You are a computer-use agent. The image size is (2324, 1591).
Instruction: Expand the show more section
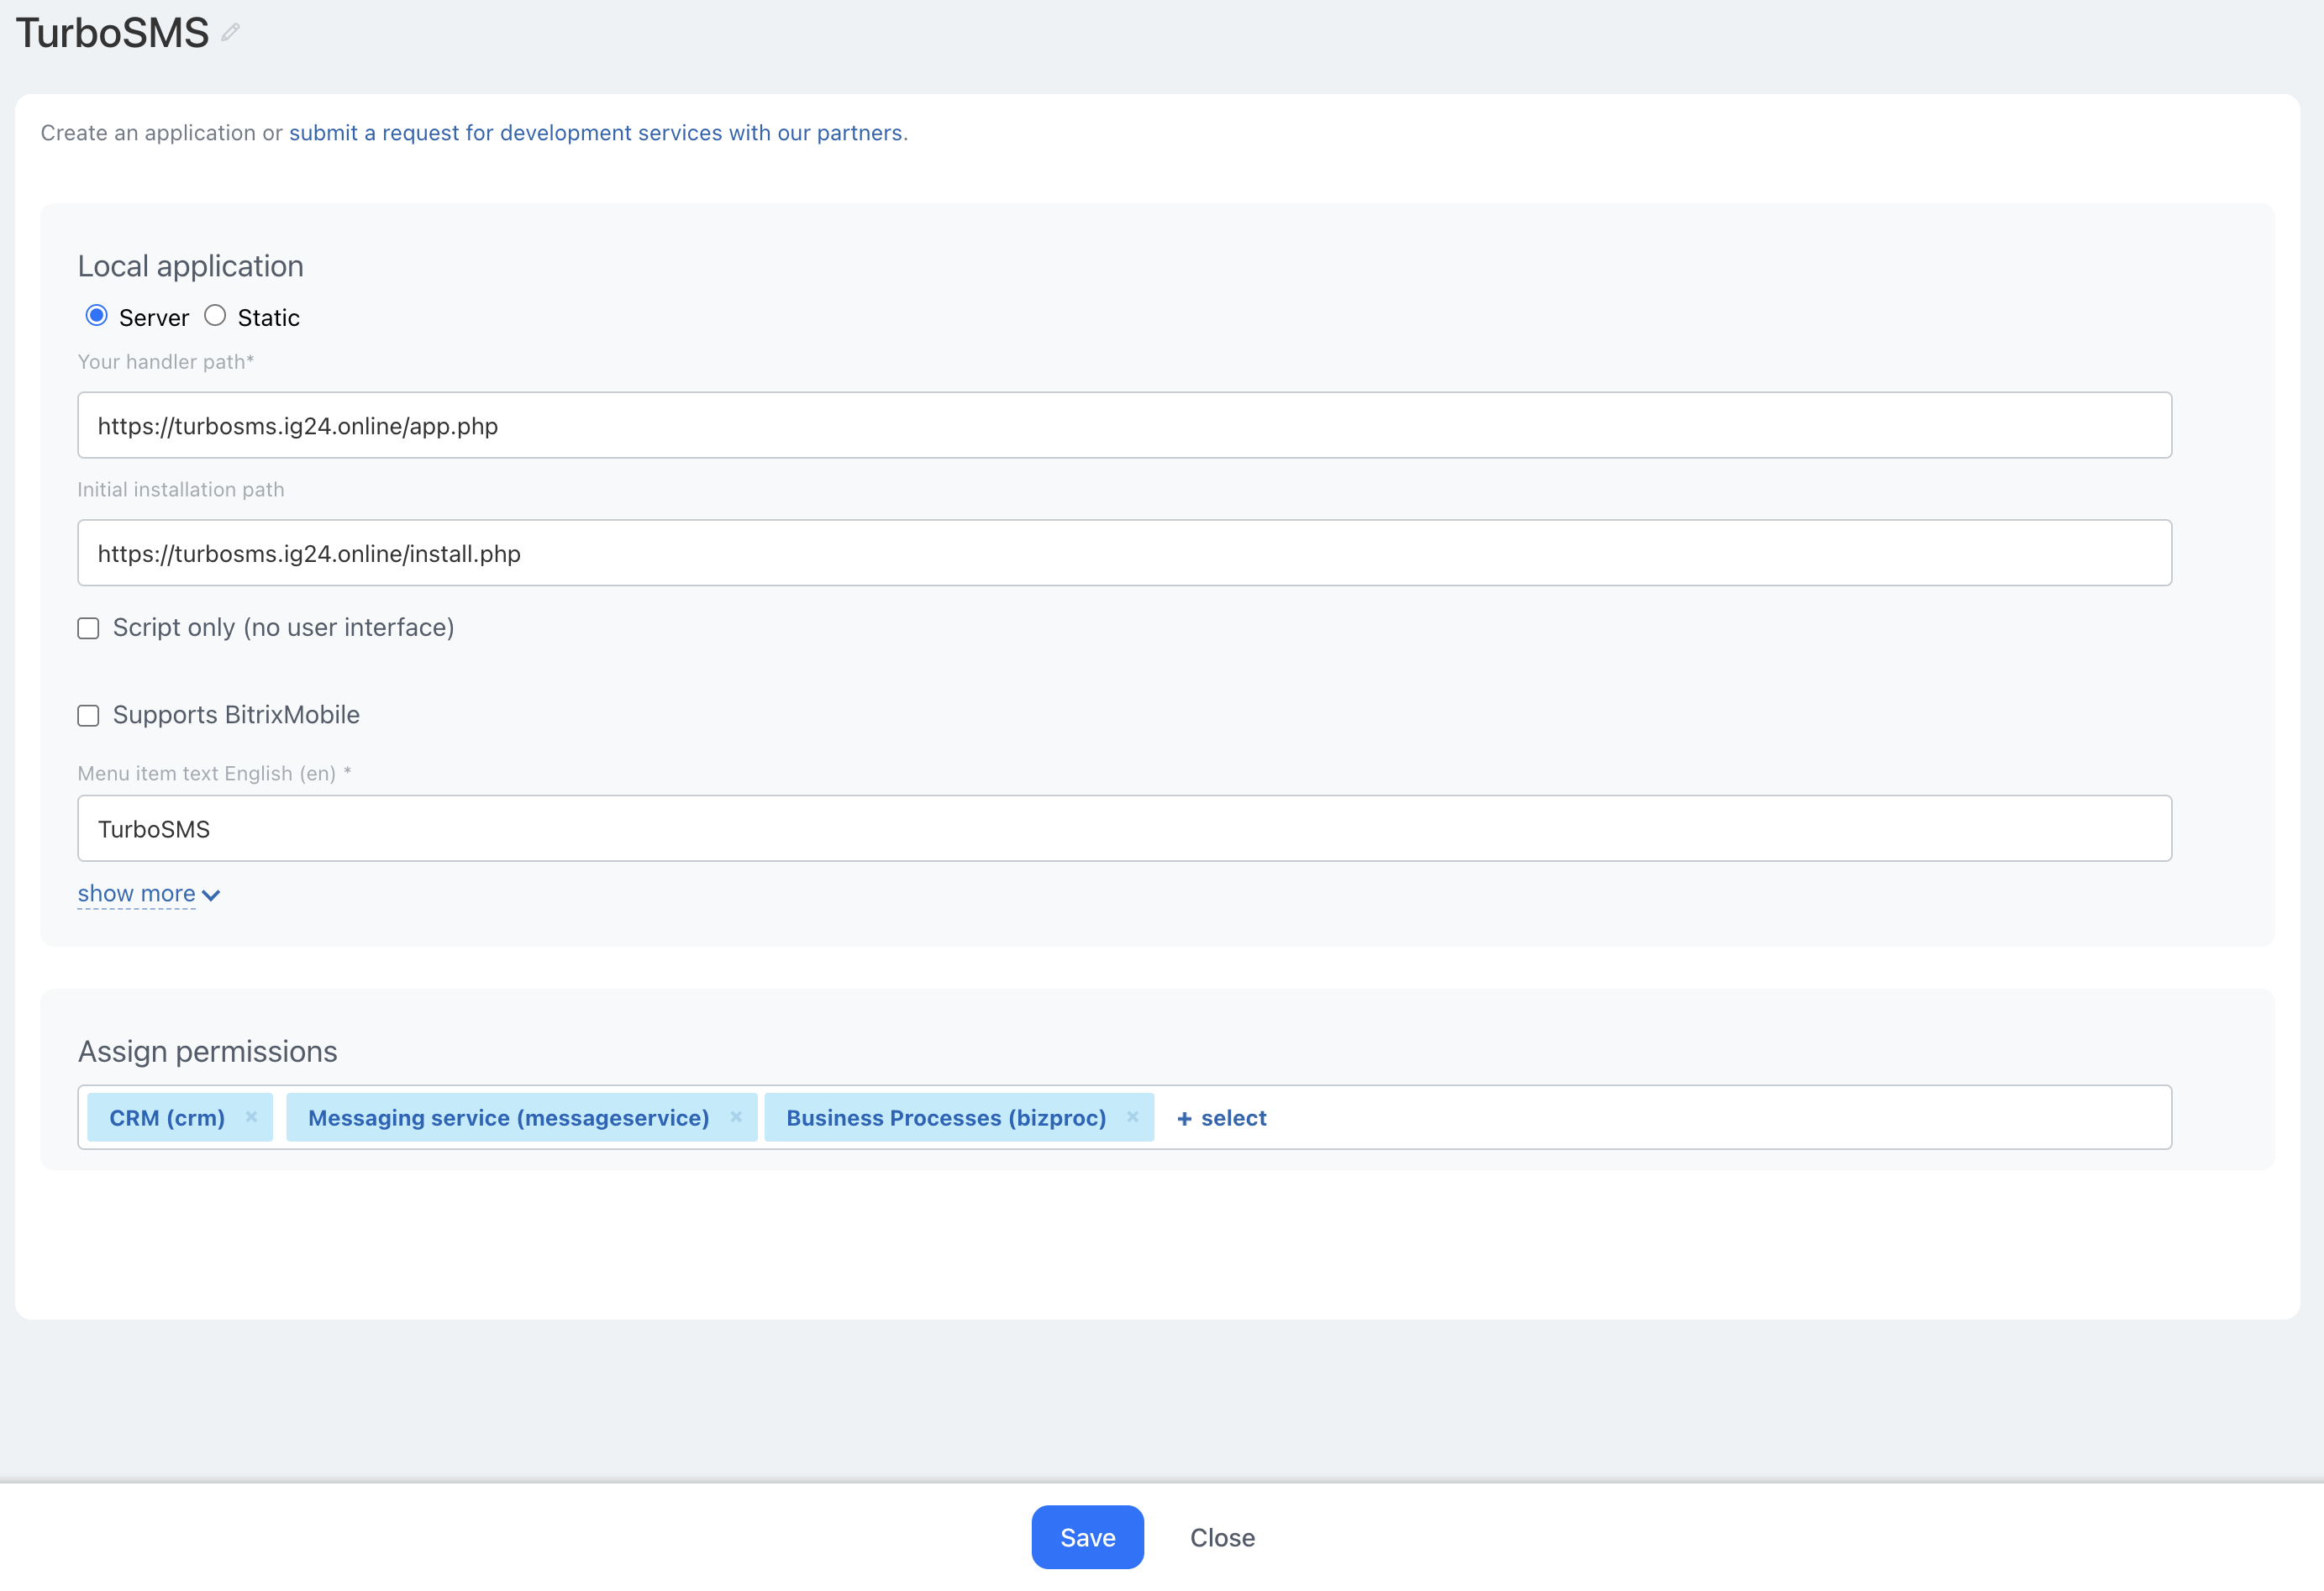click(148, 894)
